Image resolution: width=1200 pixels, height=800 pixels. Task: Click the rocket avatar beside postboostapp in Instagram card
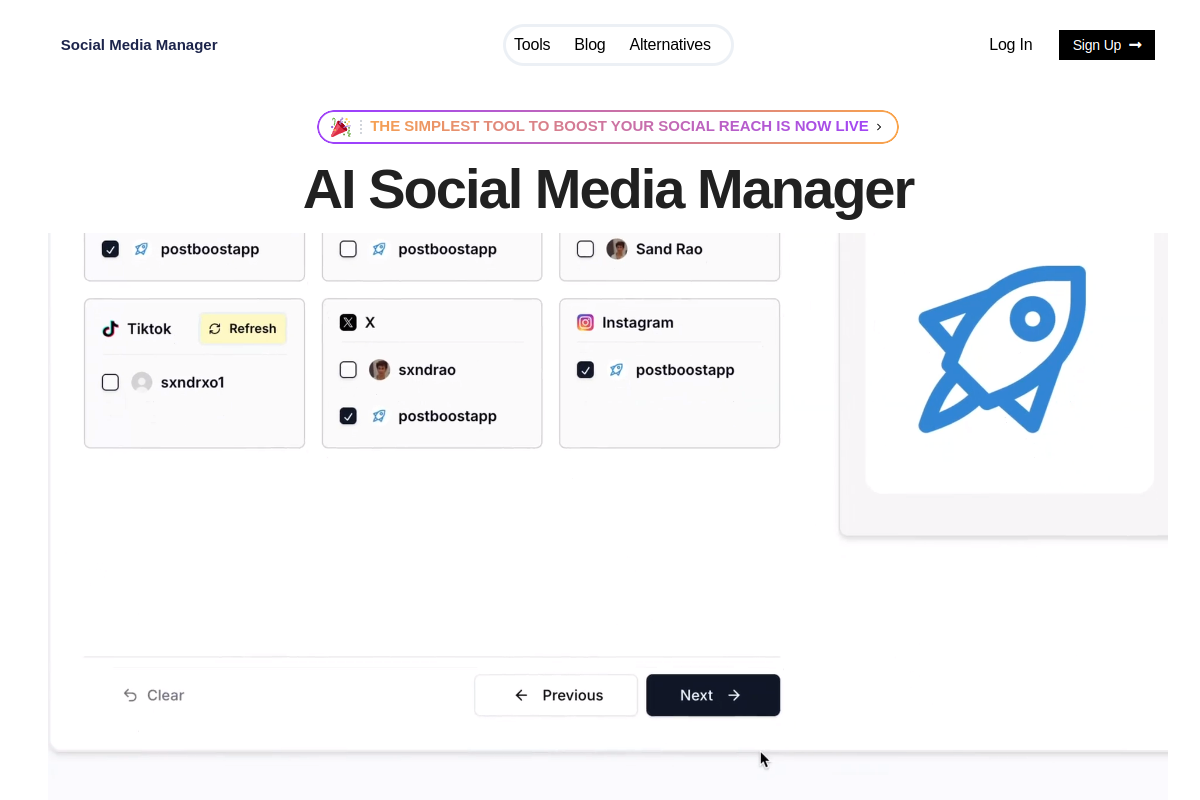(x=615, y=369)
